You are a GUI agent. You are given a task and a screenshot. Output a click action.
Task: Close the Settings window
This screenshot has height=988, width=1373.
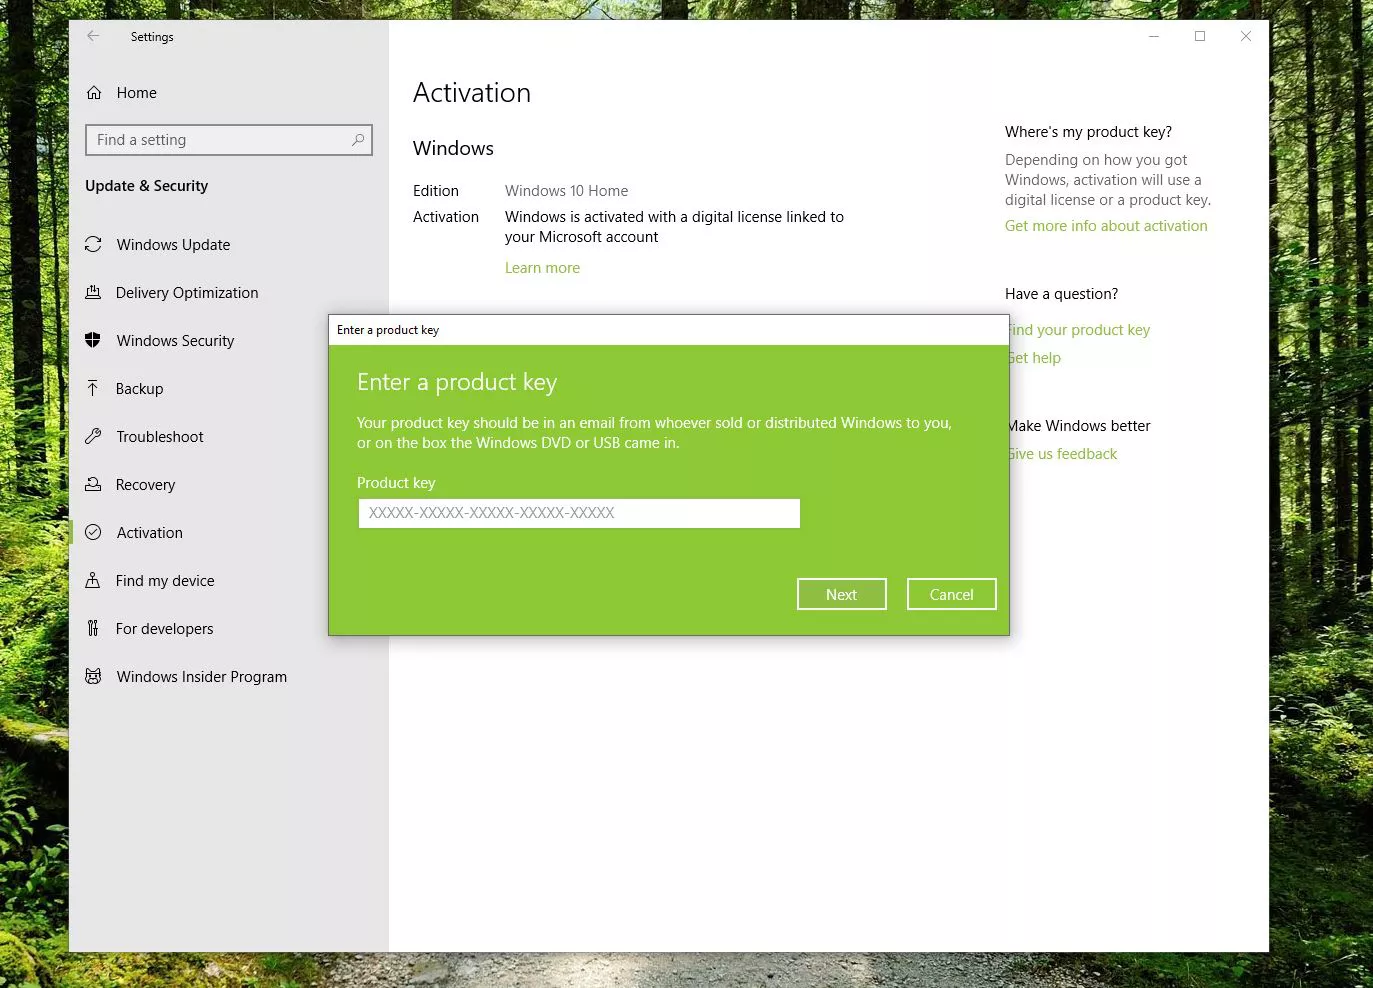(x=1246, y=36)
